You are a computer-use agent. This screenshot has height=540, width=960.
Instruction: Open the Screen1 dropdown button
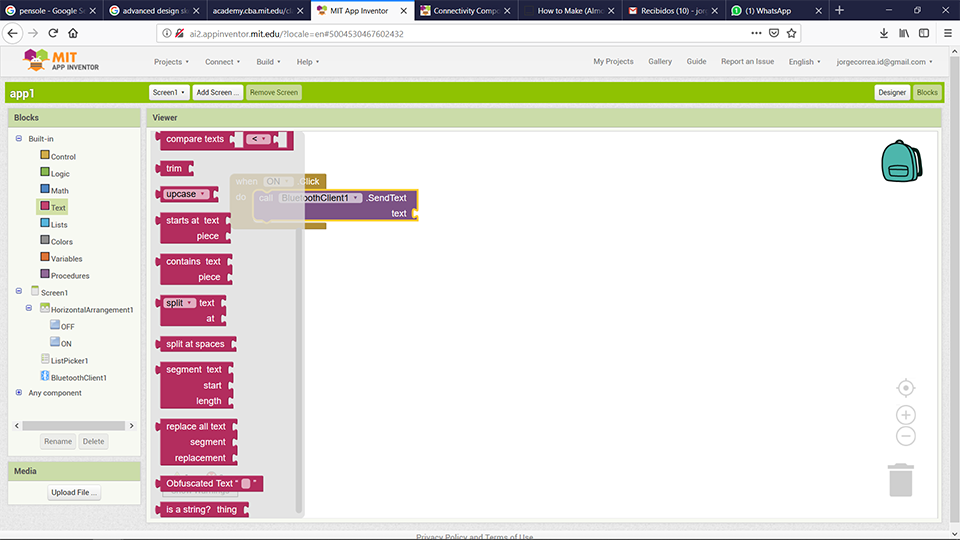[x=169, y=92]
